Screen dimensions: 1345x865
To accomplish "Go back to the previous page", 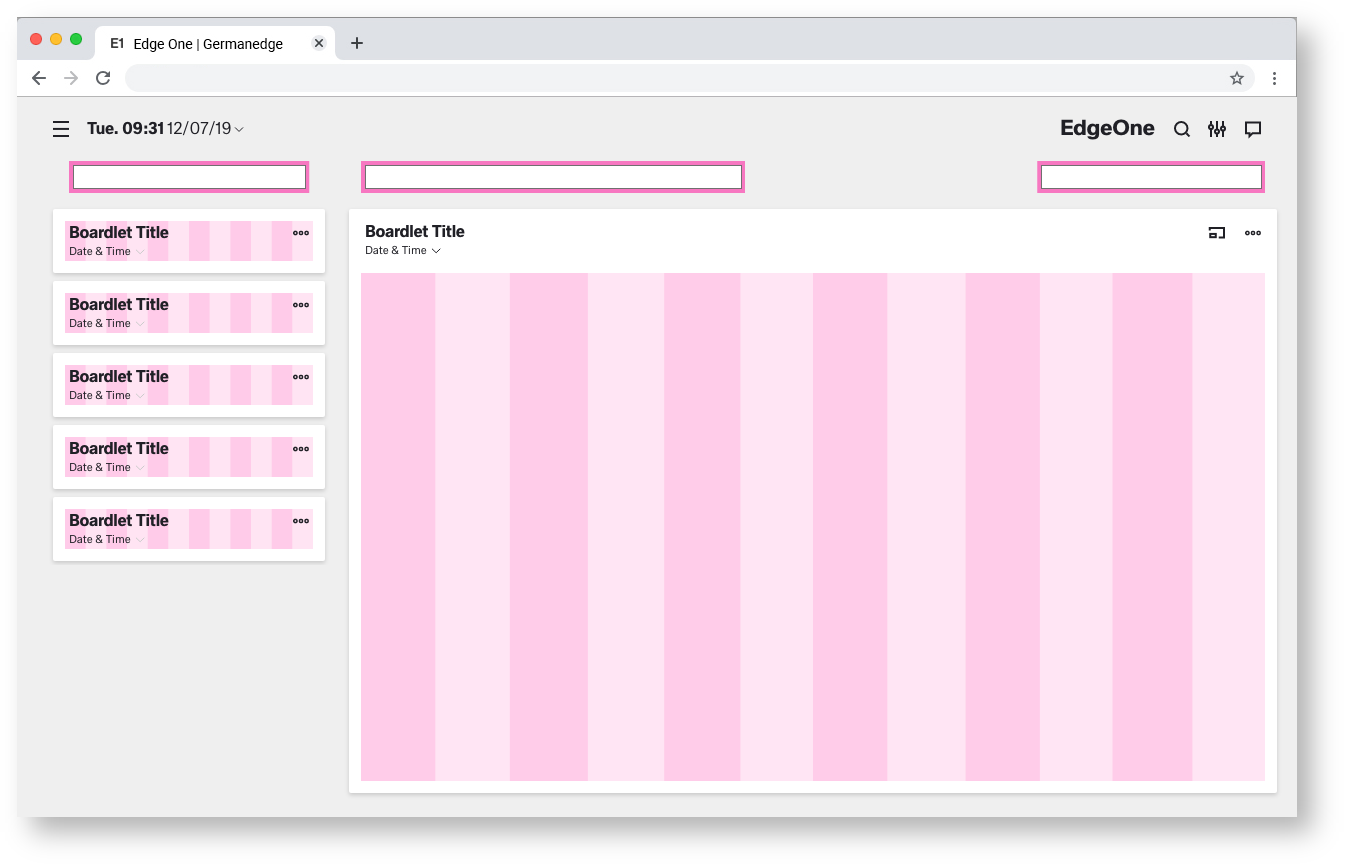I will click(39, 78).
